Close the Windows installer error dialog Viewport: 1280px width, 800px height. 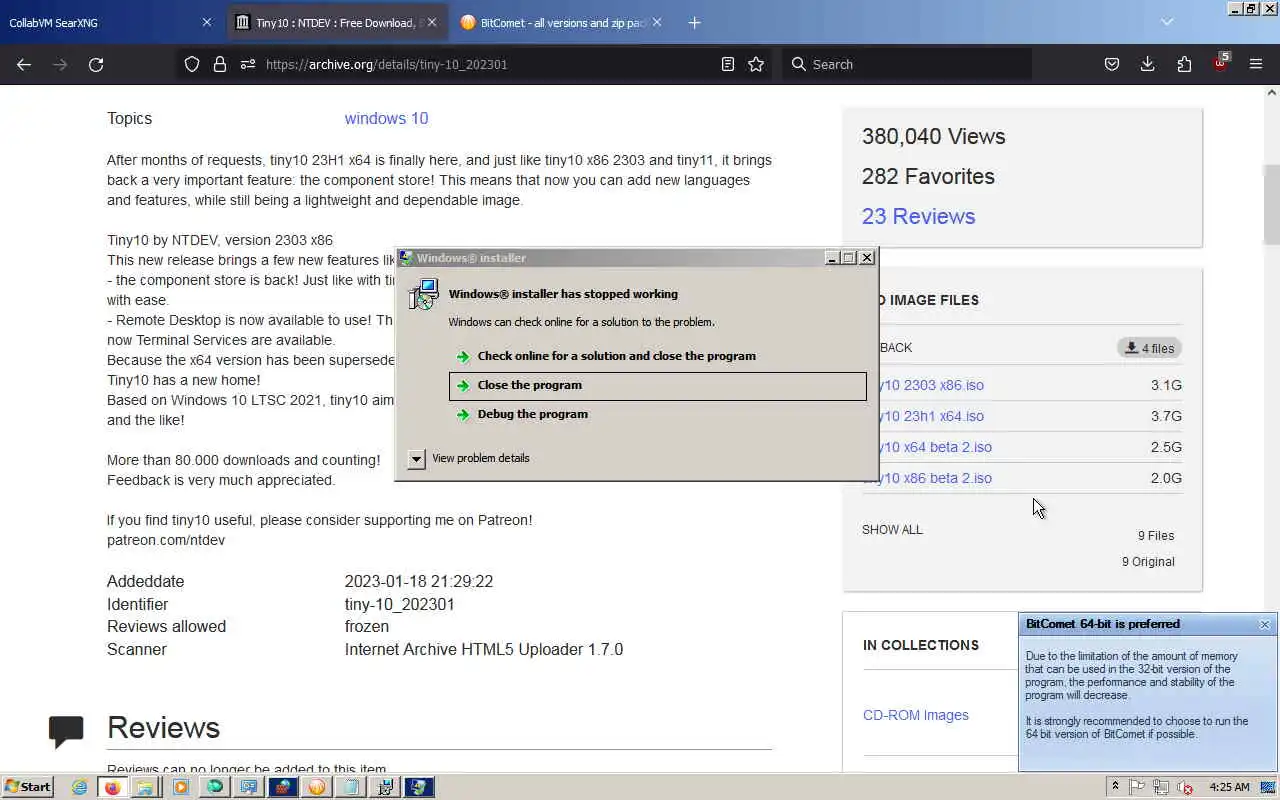pyautogui.click(x=867, y=258)
